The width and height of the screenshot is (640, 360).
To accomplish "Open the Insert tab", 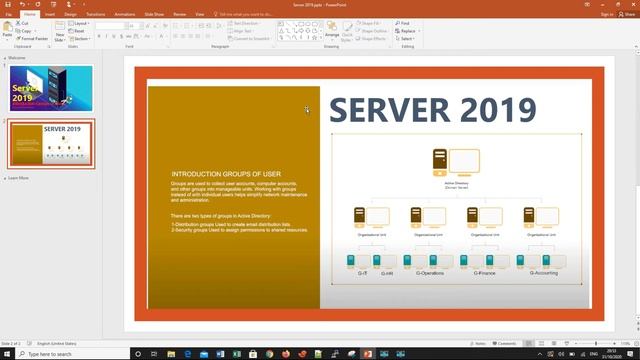I will [x=50, y=14].
